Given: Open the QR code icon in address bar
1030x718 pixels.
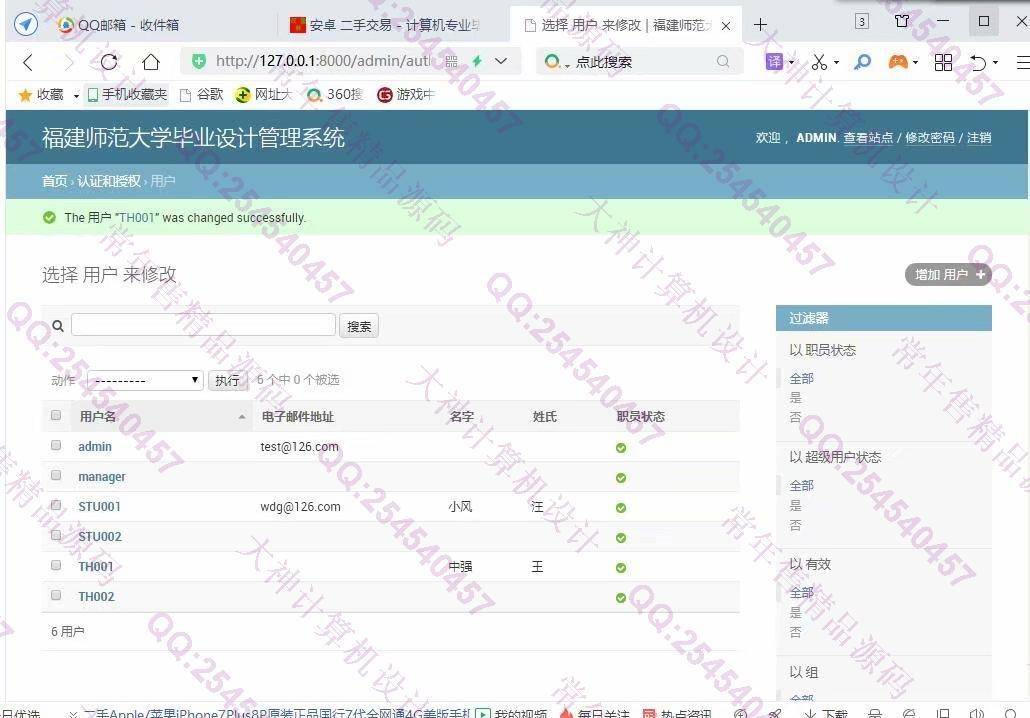Looking at the screenshot, I should tap(451, 62).
